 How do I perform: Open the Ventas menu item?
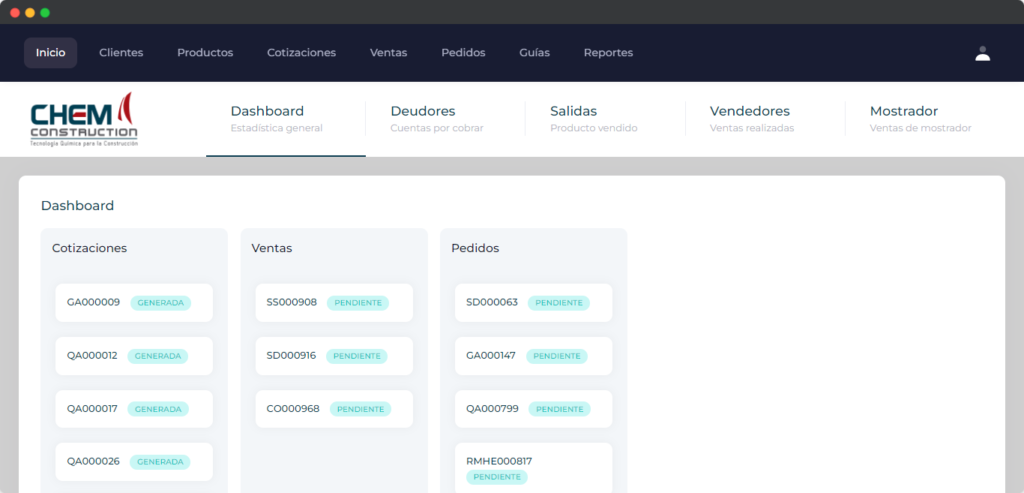(x=389, y=53)
